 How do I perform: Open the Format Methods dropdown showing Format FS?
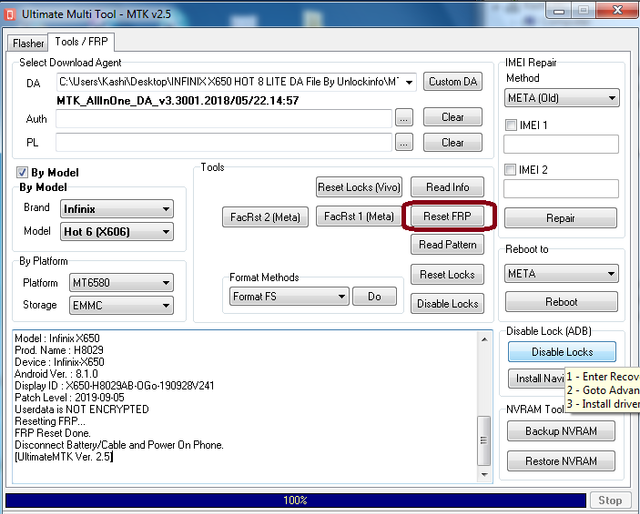click(289, 296)
